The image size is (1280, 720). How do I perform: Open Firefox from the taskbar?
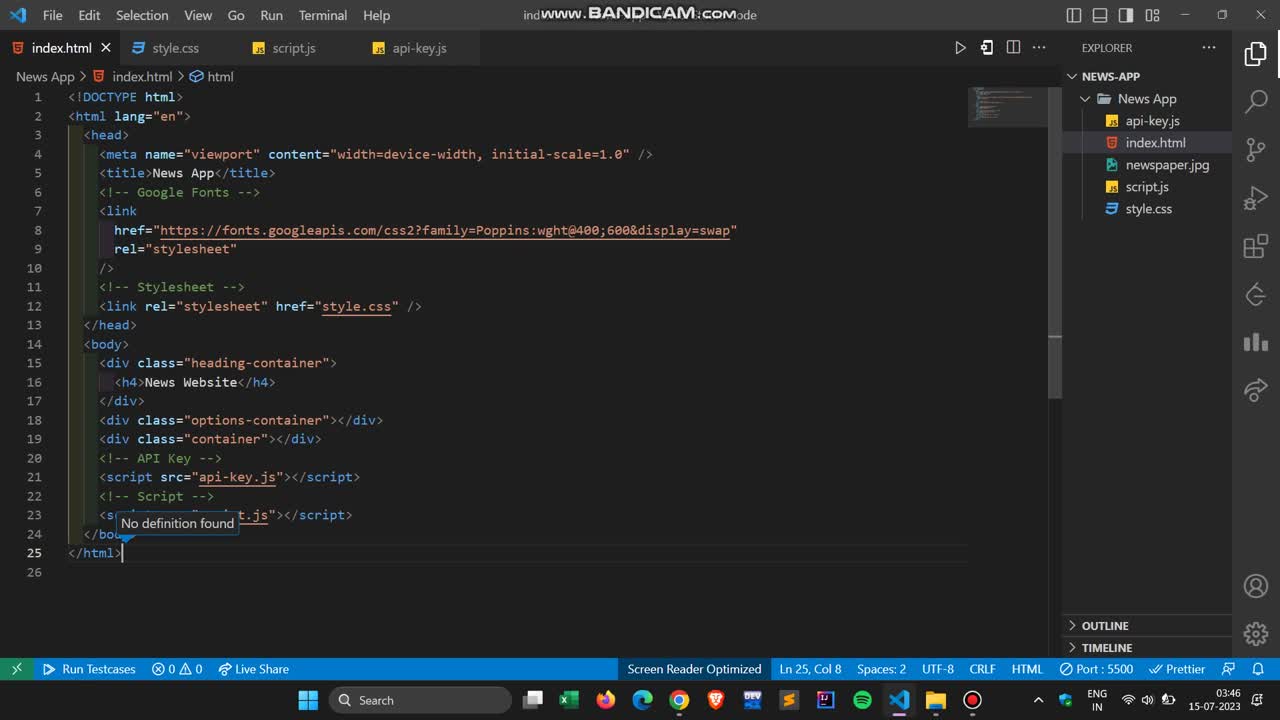tap(605, 700)
